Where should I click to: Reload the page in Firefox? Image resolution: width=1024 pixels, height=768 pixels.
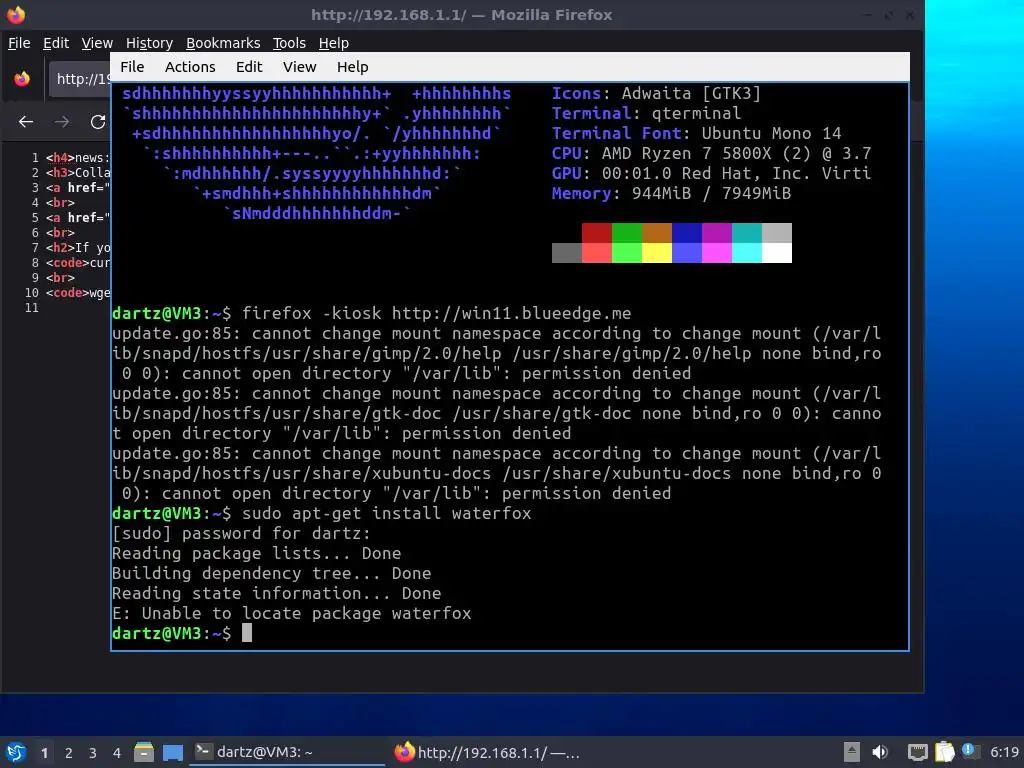click(98, 122)
